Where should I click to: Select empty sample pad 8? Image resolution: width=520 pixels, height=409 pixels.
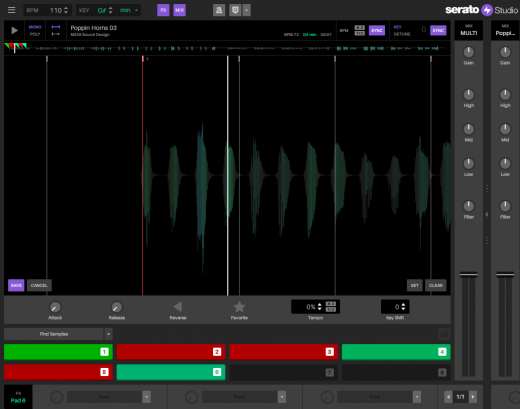click(396, 372)
